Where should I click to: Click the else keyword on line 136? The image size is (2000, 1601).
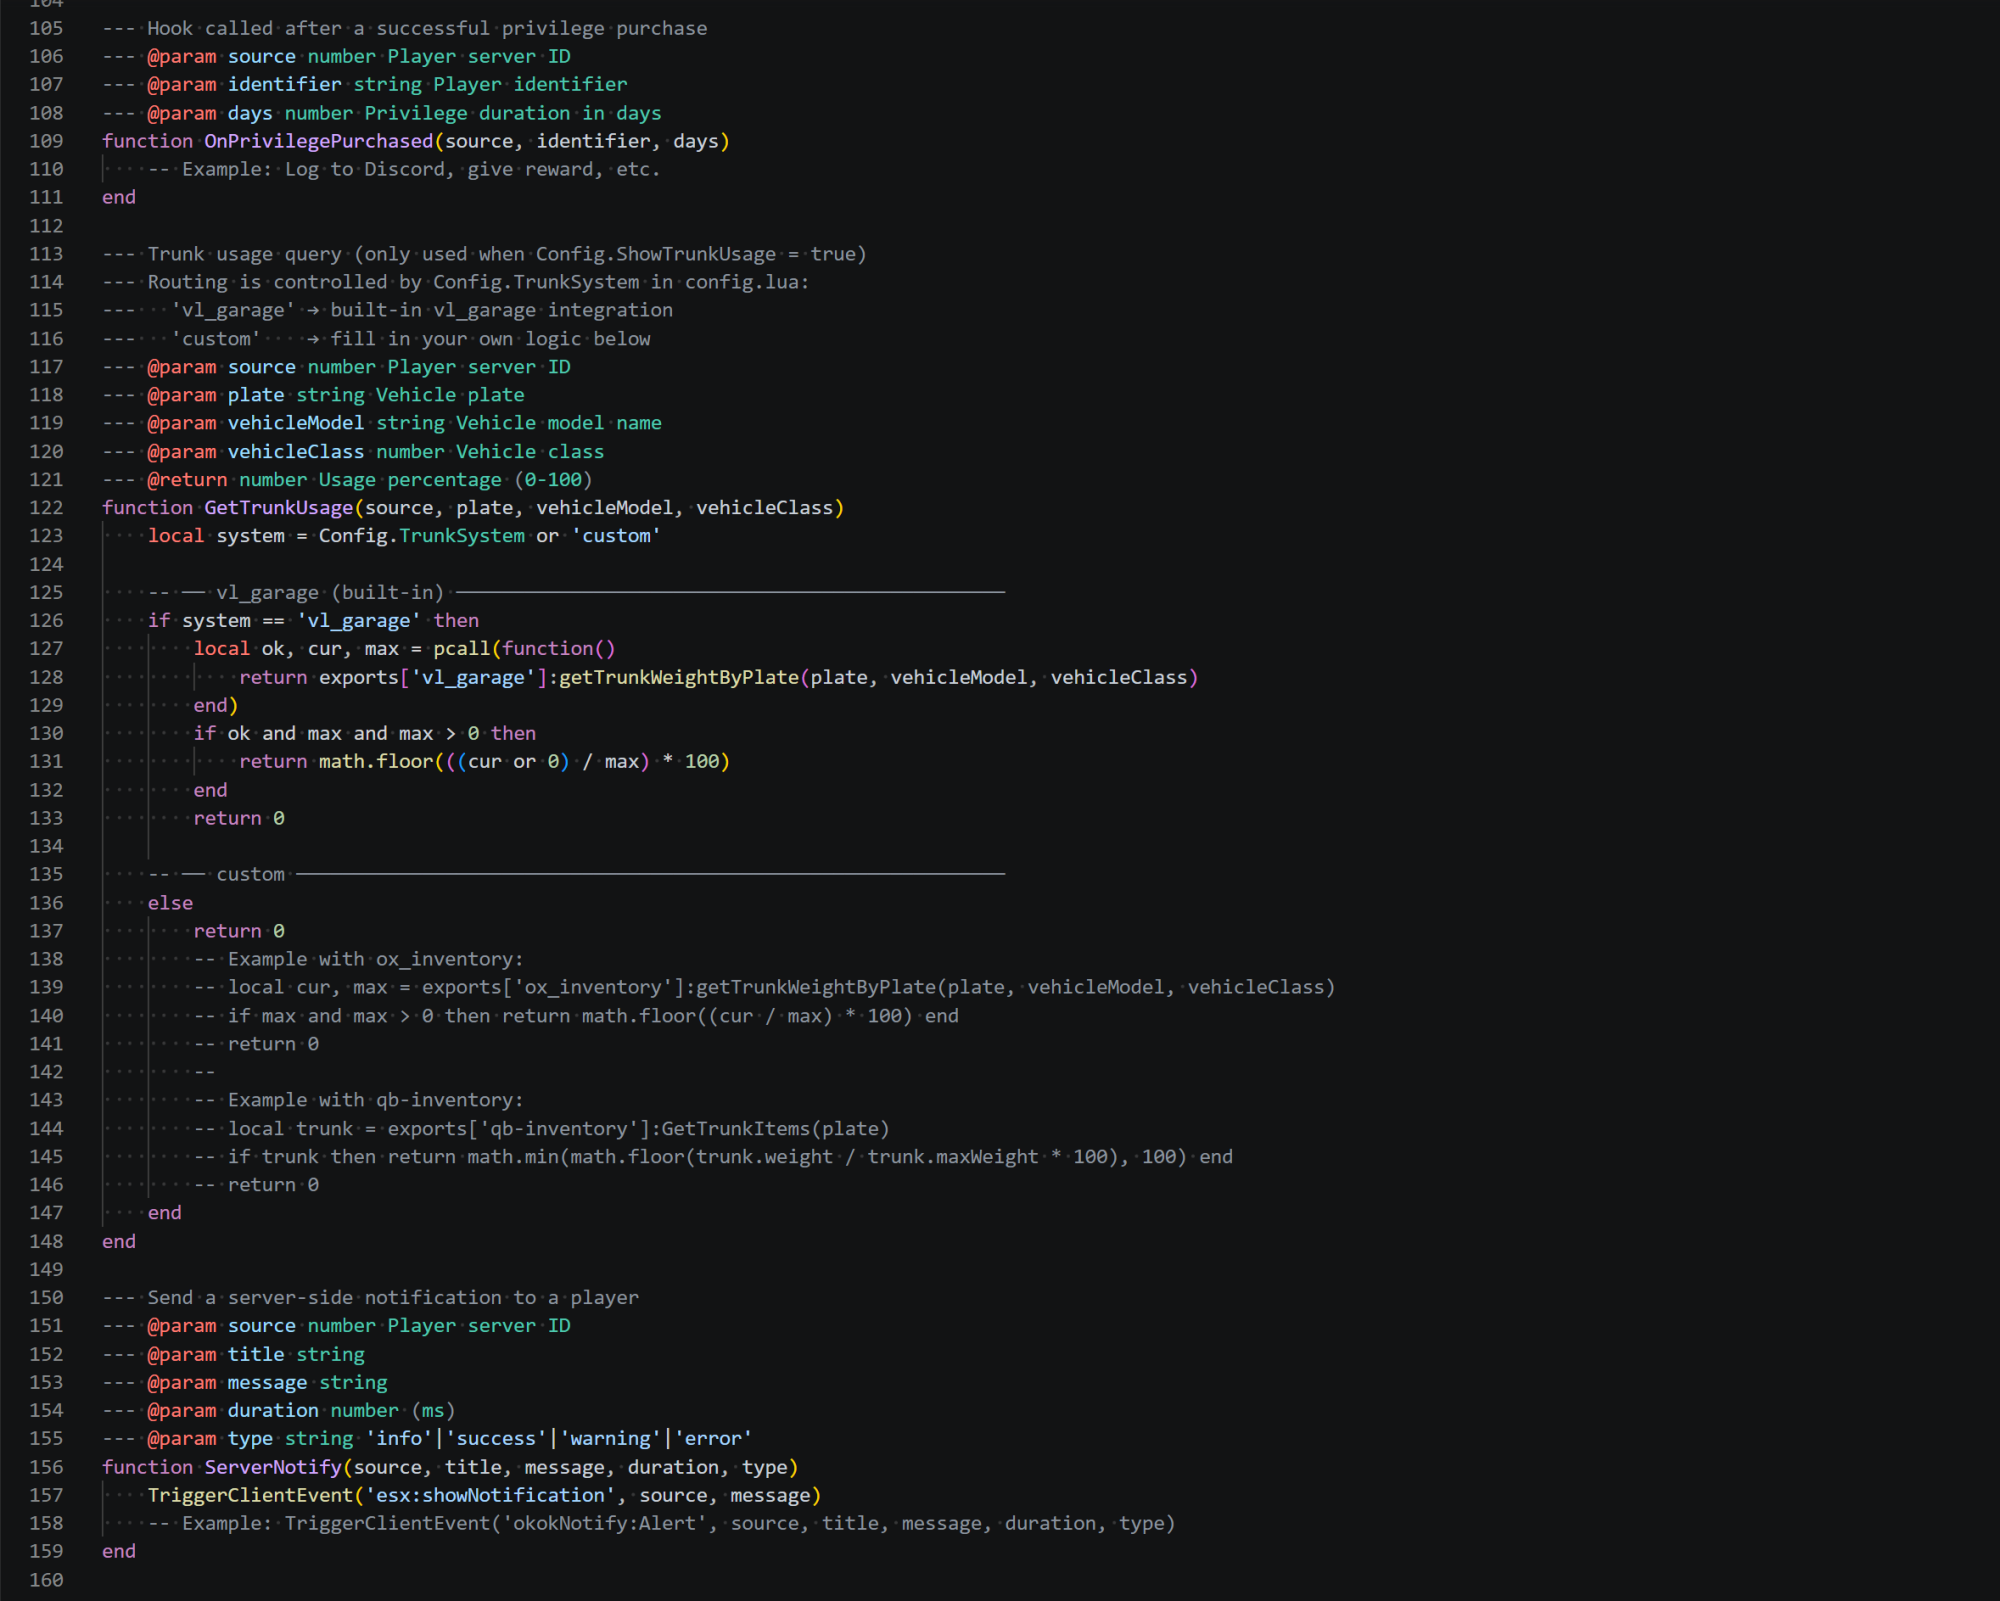click(x=170, y=903)
